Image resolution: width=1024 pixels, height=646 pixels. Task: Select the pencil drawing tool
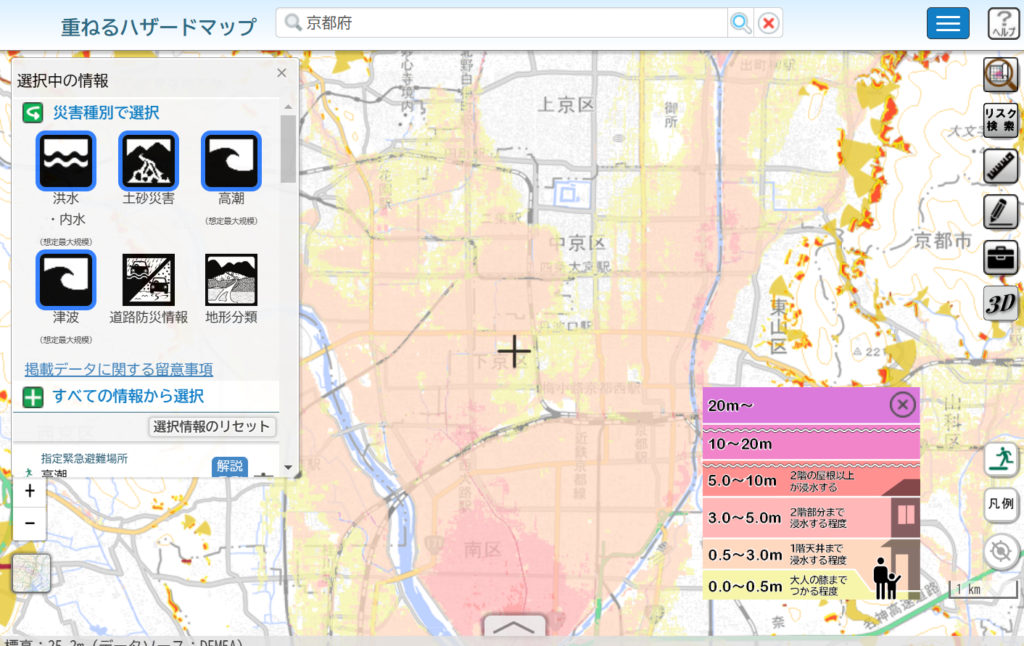(x=1000, y=211)
